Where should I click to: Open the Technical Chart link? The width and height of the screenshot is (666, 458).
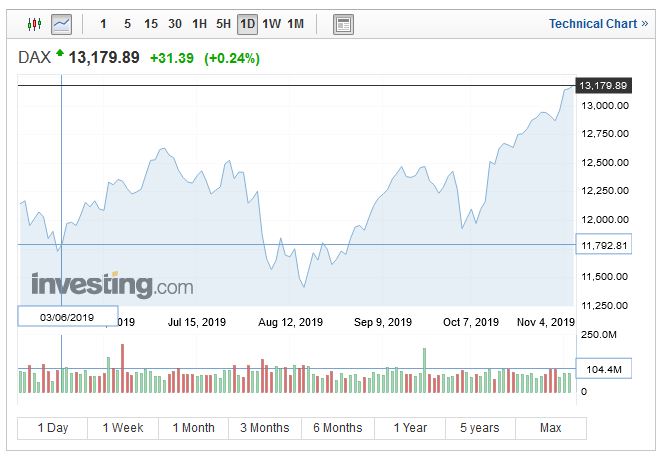click(x=598, y=24)
